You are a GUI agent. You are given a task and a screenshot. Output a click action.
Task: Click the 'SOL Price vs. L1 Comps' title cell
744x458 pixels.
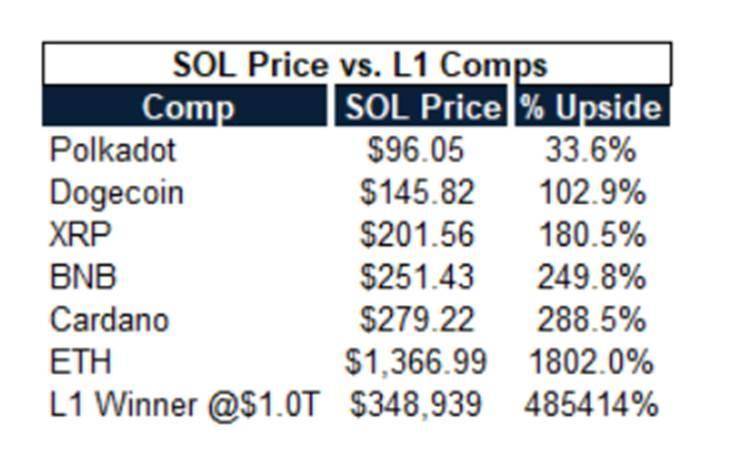pos(358,65)
